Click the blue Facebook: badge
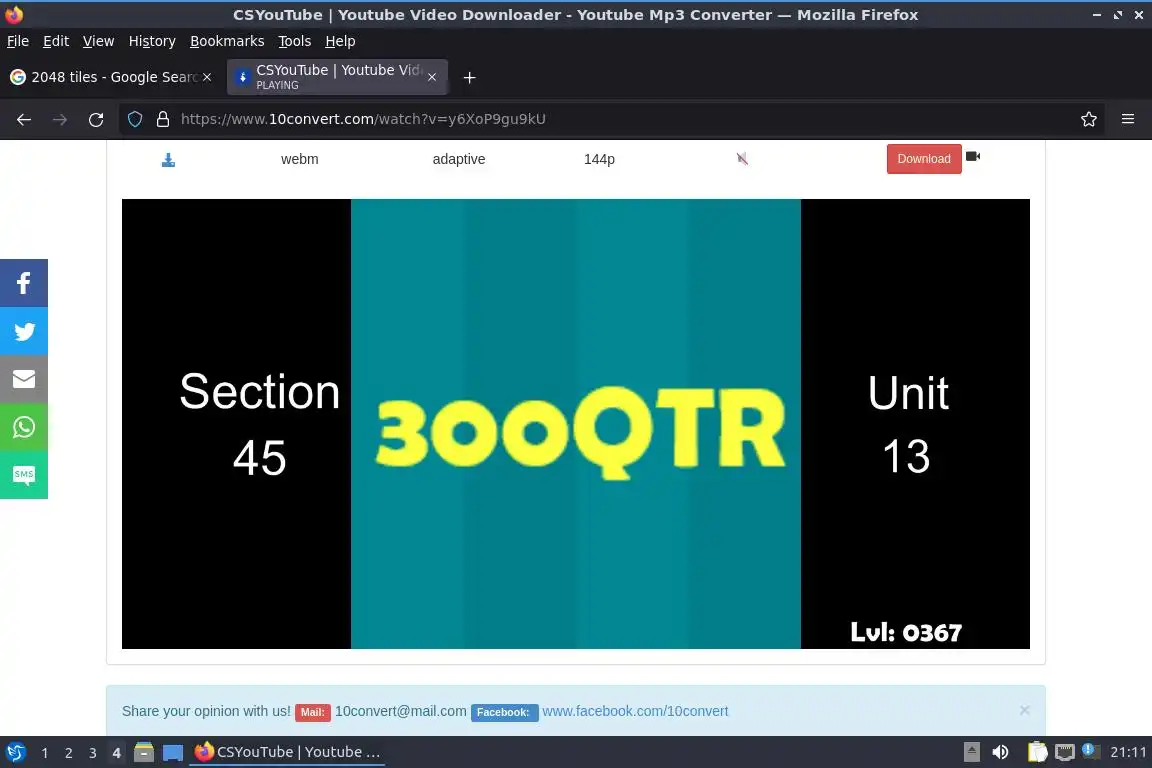This screenshot has height=768, width=1152. point(504,712)
